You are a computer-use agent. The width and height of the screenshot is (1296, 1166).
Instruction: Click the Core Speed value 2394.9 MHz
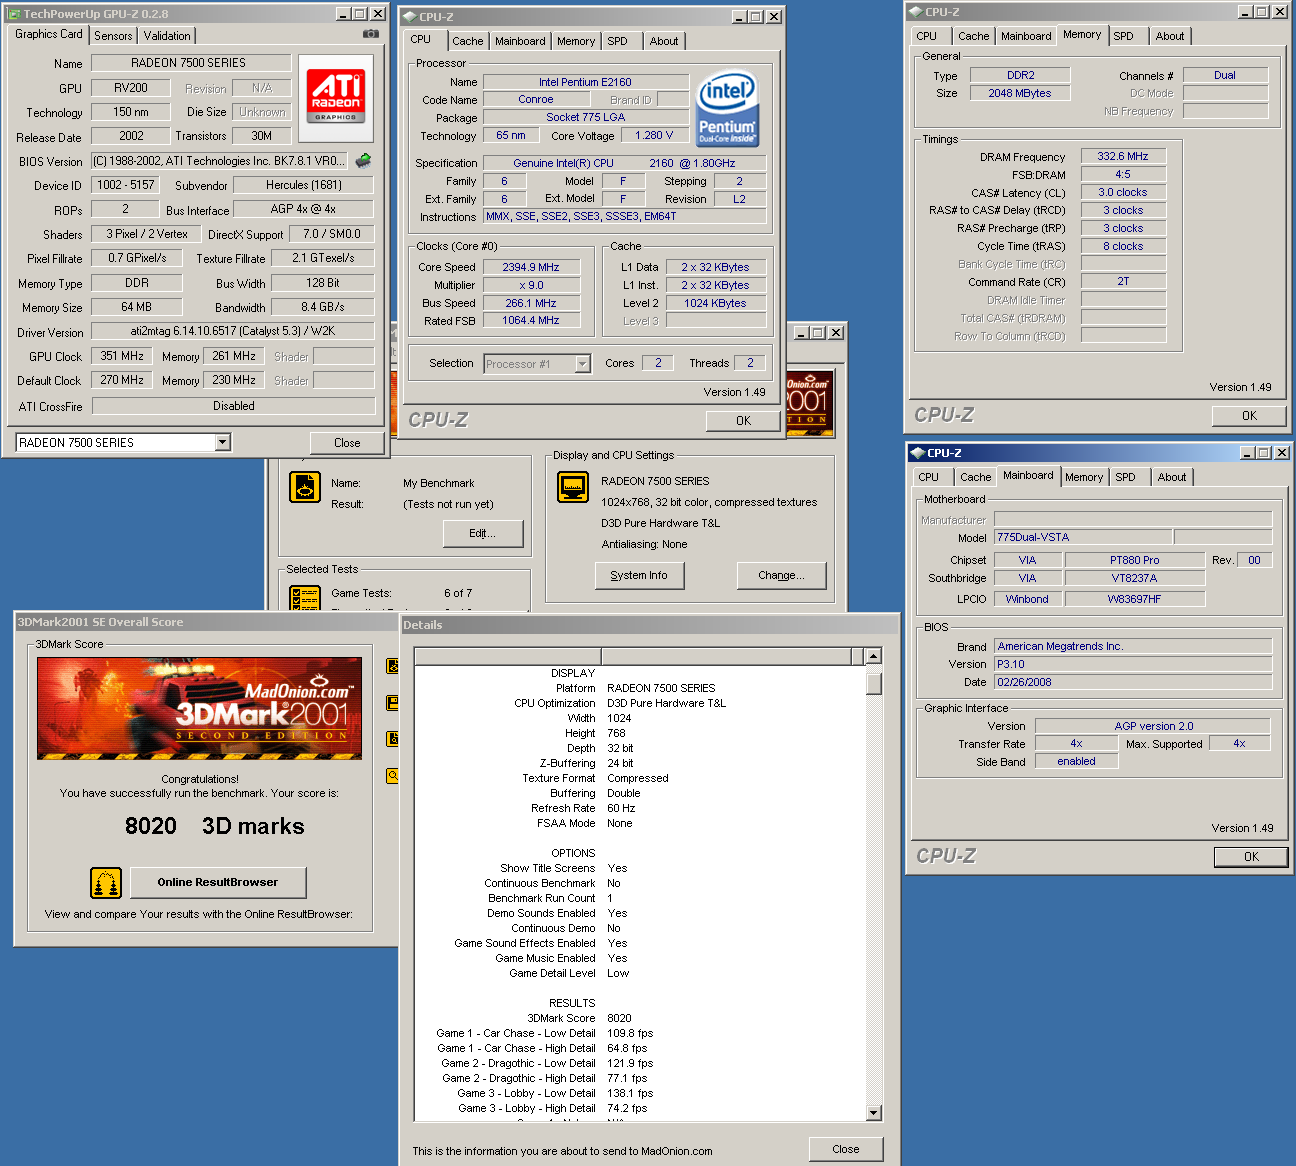click(x=531, y=267)
